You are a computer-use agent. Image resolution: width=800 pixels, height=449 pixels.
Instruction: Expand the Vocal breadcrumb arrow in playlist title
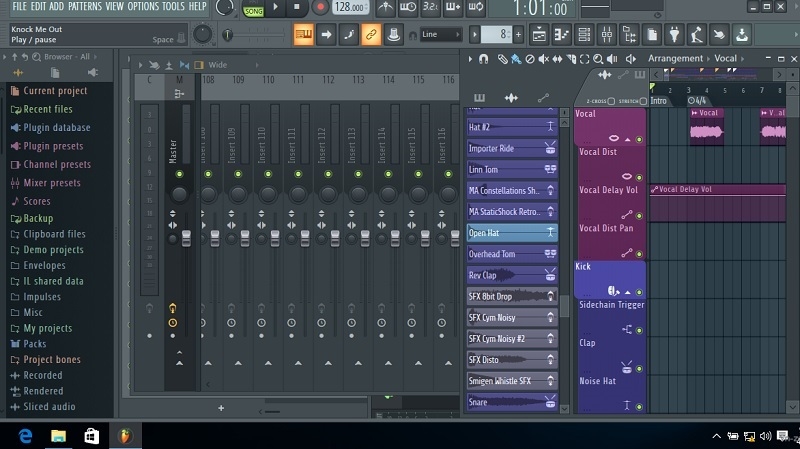coord(742,59)
